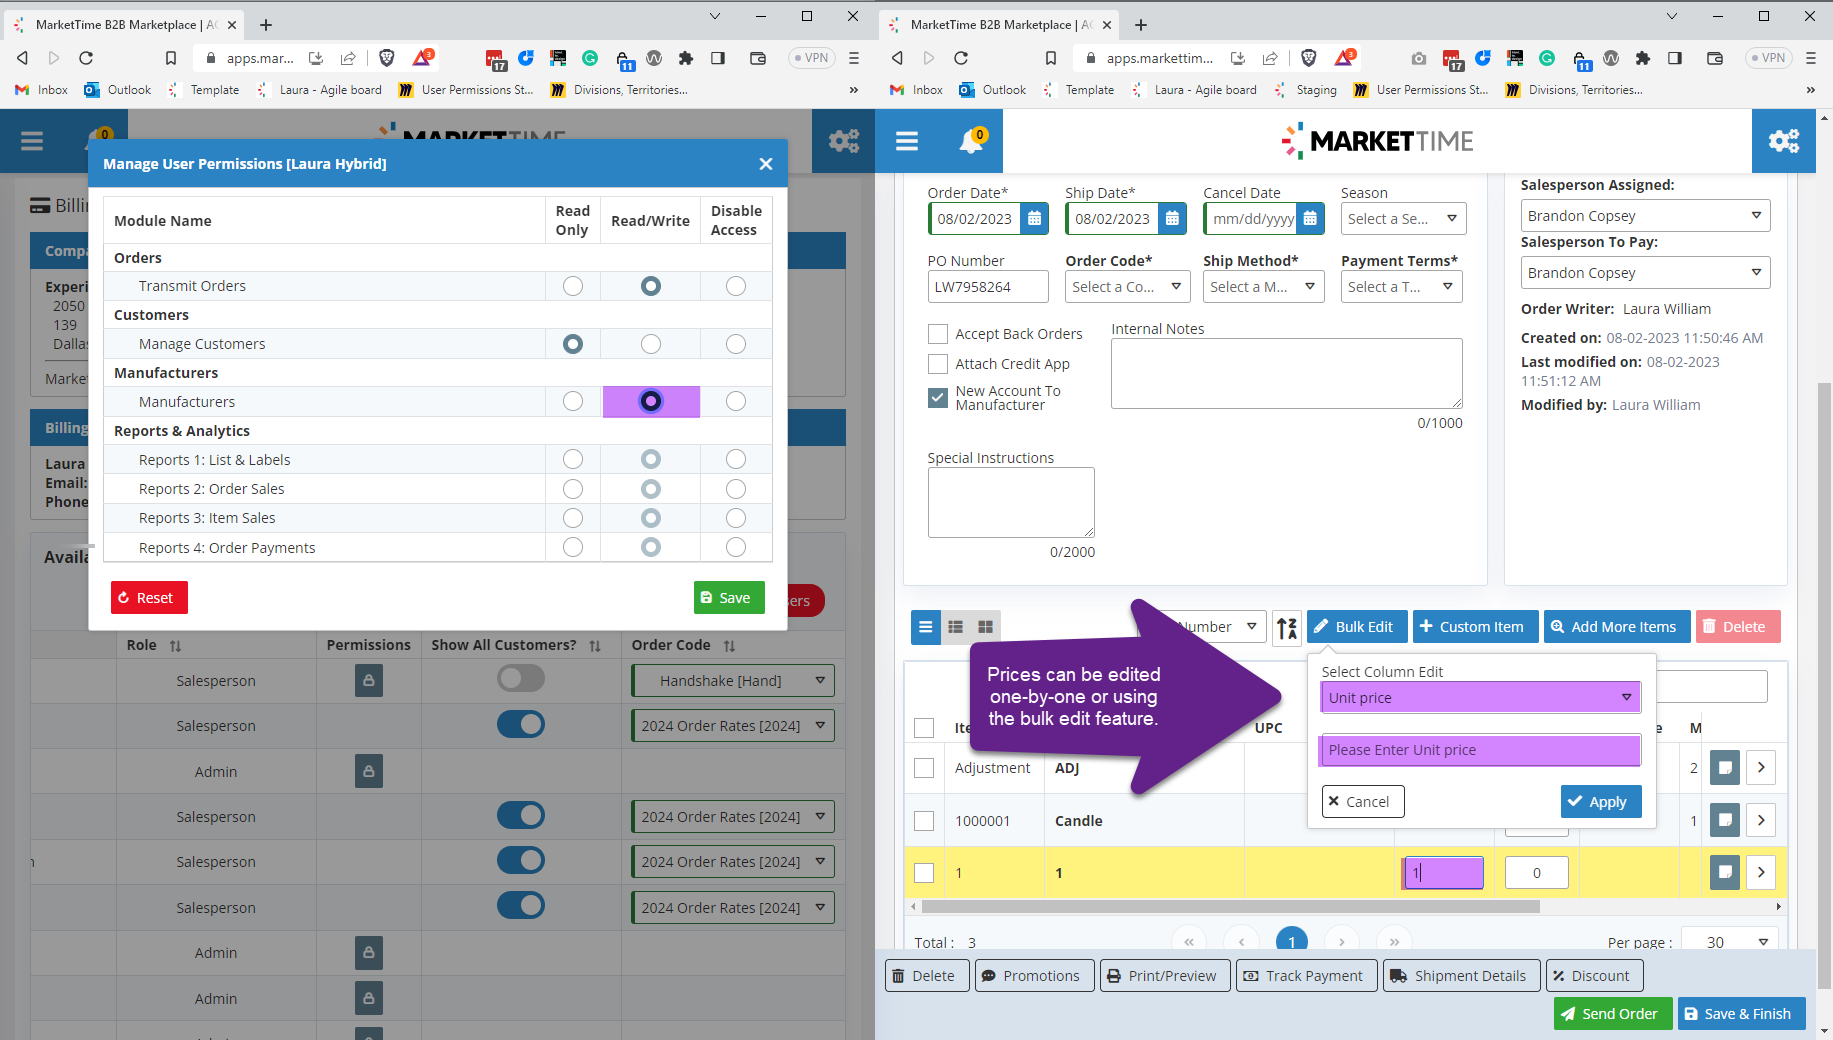The width and height of the screenshot is (1833, 1040).
Task: Open the hamburger menu in right window
Action: coord(907,141)
